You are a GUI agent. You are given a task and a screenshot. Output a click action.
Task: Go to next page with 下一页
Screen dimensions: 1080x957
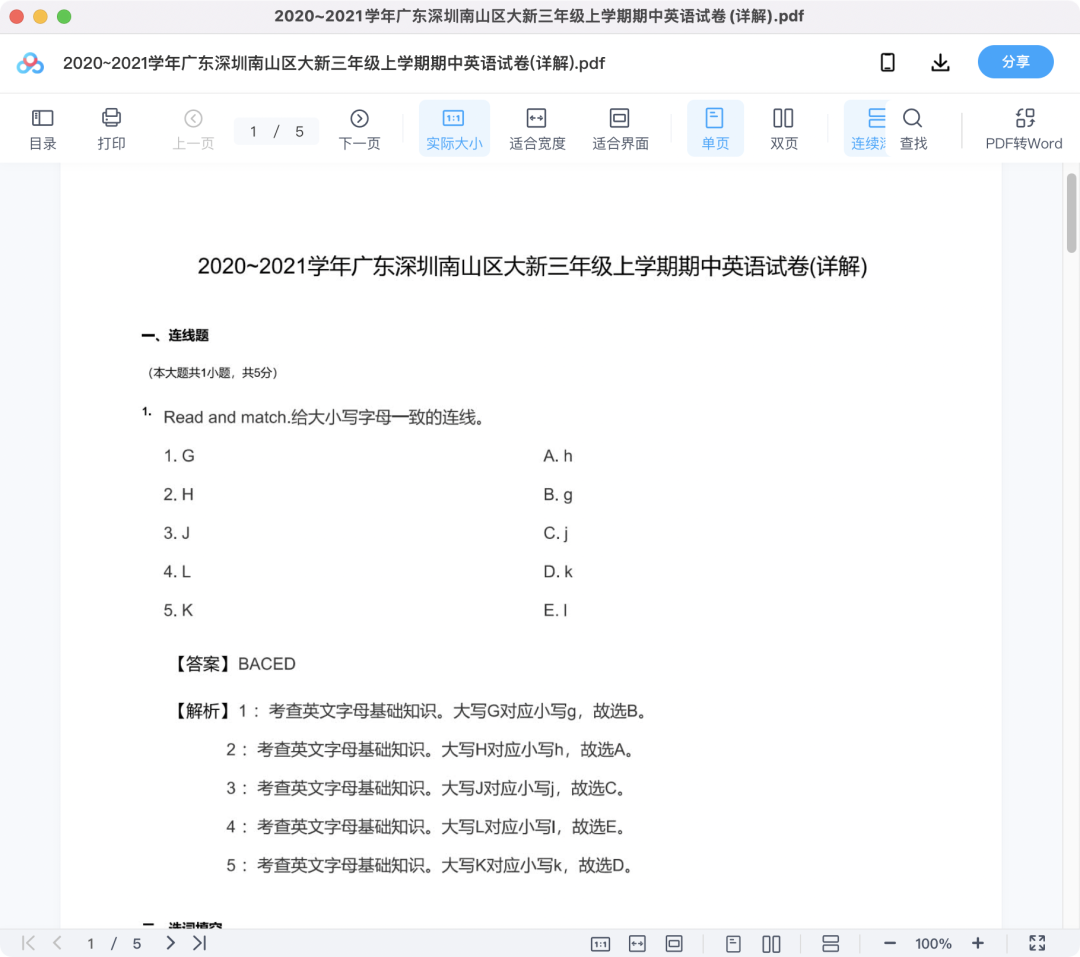[359, 129]
